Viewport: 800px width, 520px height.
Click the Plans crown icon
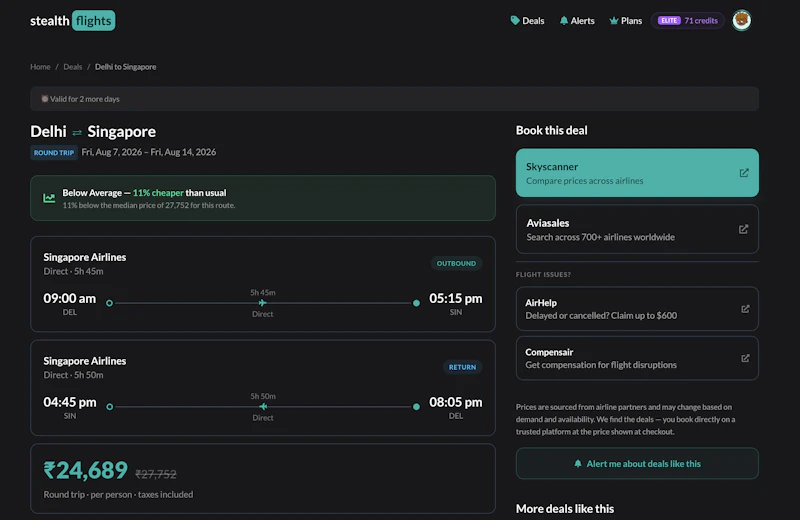[614, 21]
